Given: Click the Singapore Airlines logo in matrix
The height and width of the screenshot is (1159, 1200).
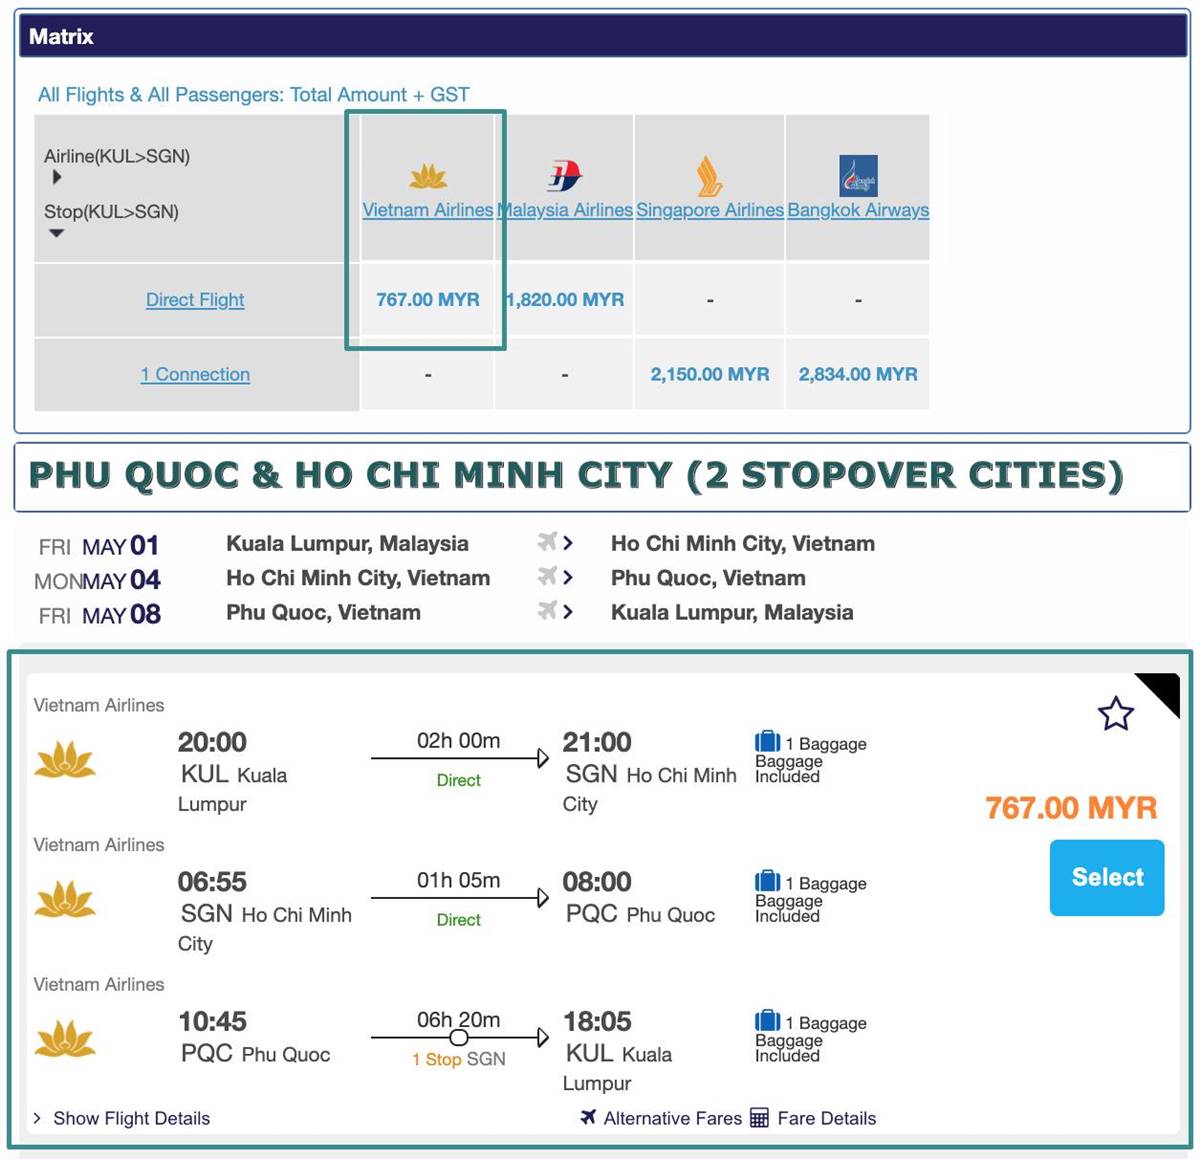Looking at the screenshot, I should pos(709,176).
